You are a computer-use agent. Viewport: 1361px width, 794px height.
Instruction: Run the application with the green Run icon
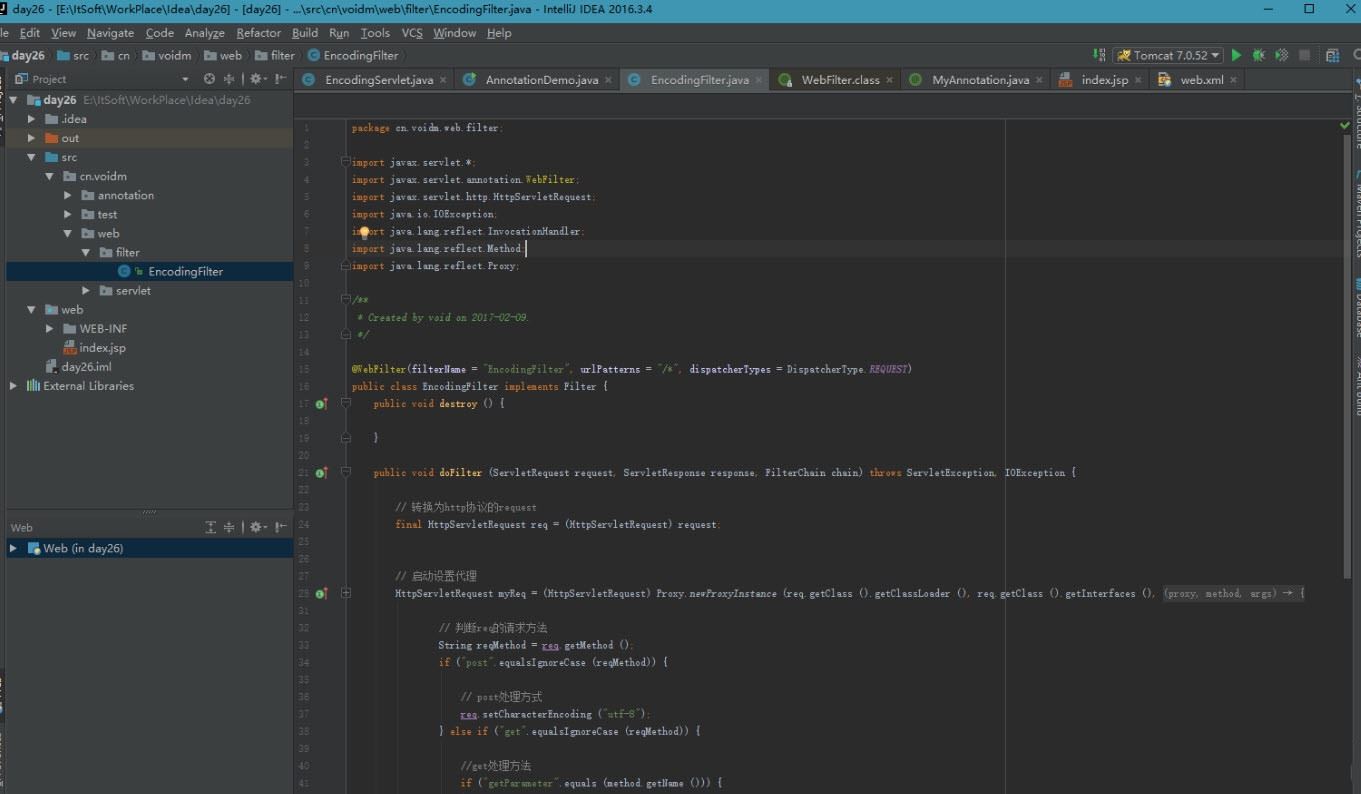click(1236, 55)
